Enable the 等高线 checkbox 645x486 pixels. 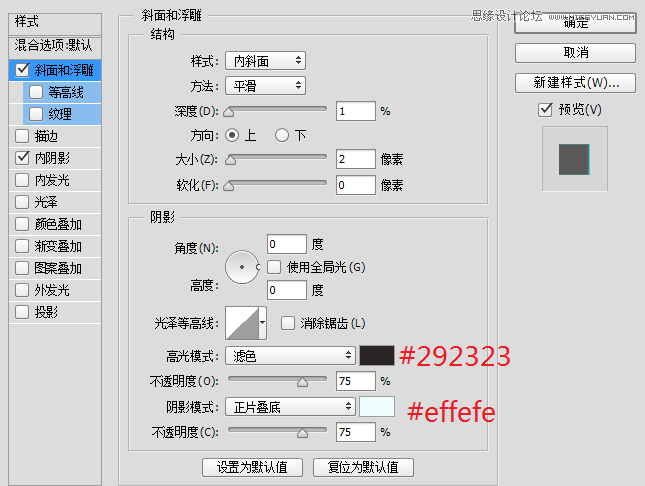click(x=36, y=92)
